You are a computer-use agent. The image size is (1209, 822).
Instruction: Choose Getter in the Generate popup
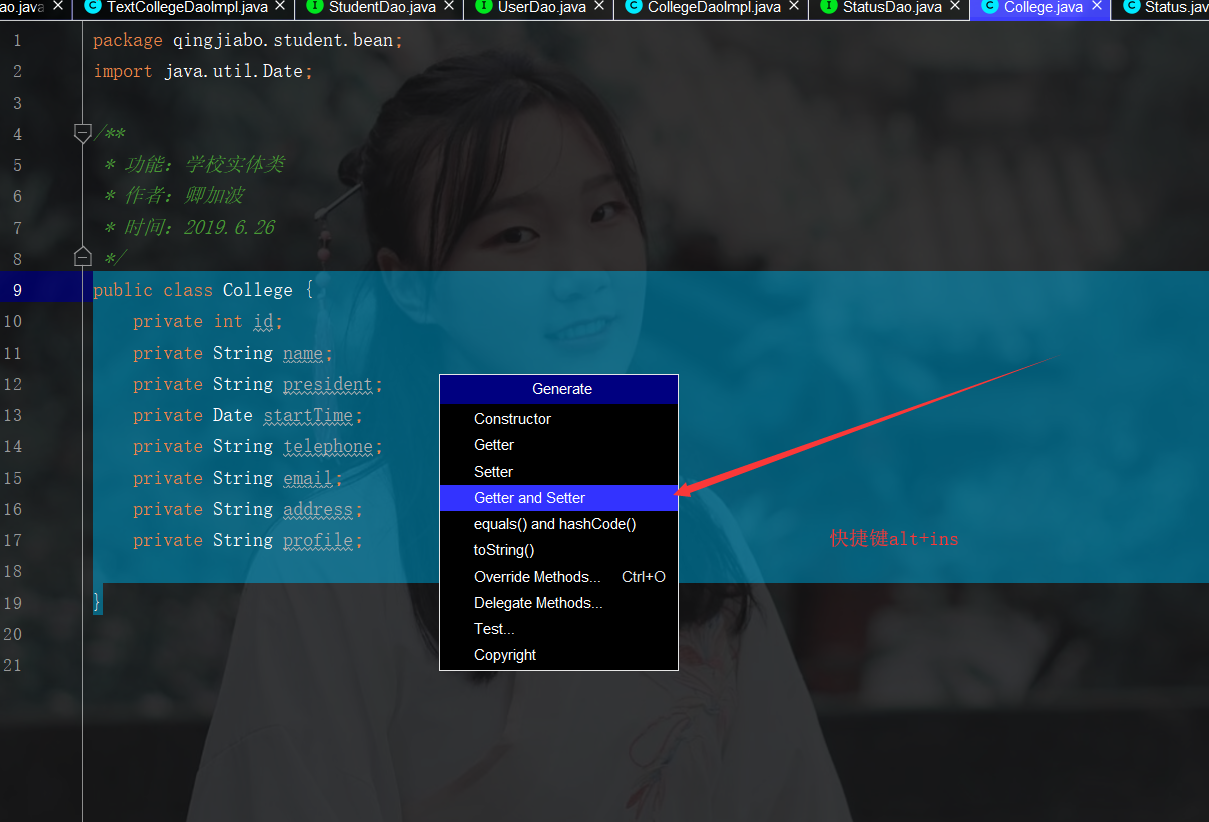pos(559,445)
